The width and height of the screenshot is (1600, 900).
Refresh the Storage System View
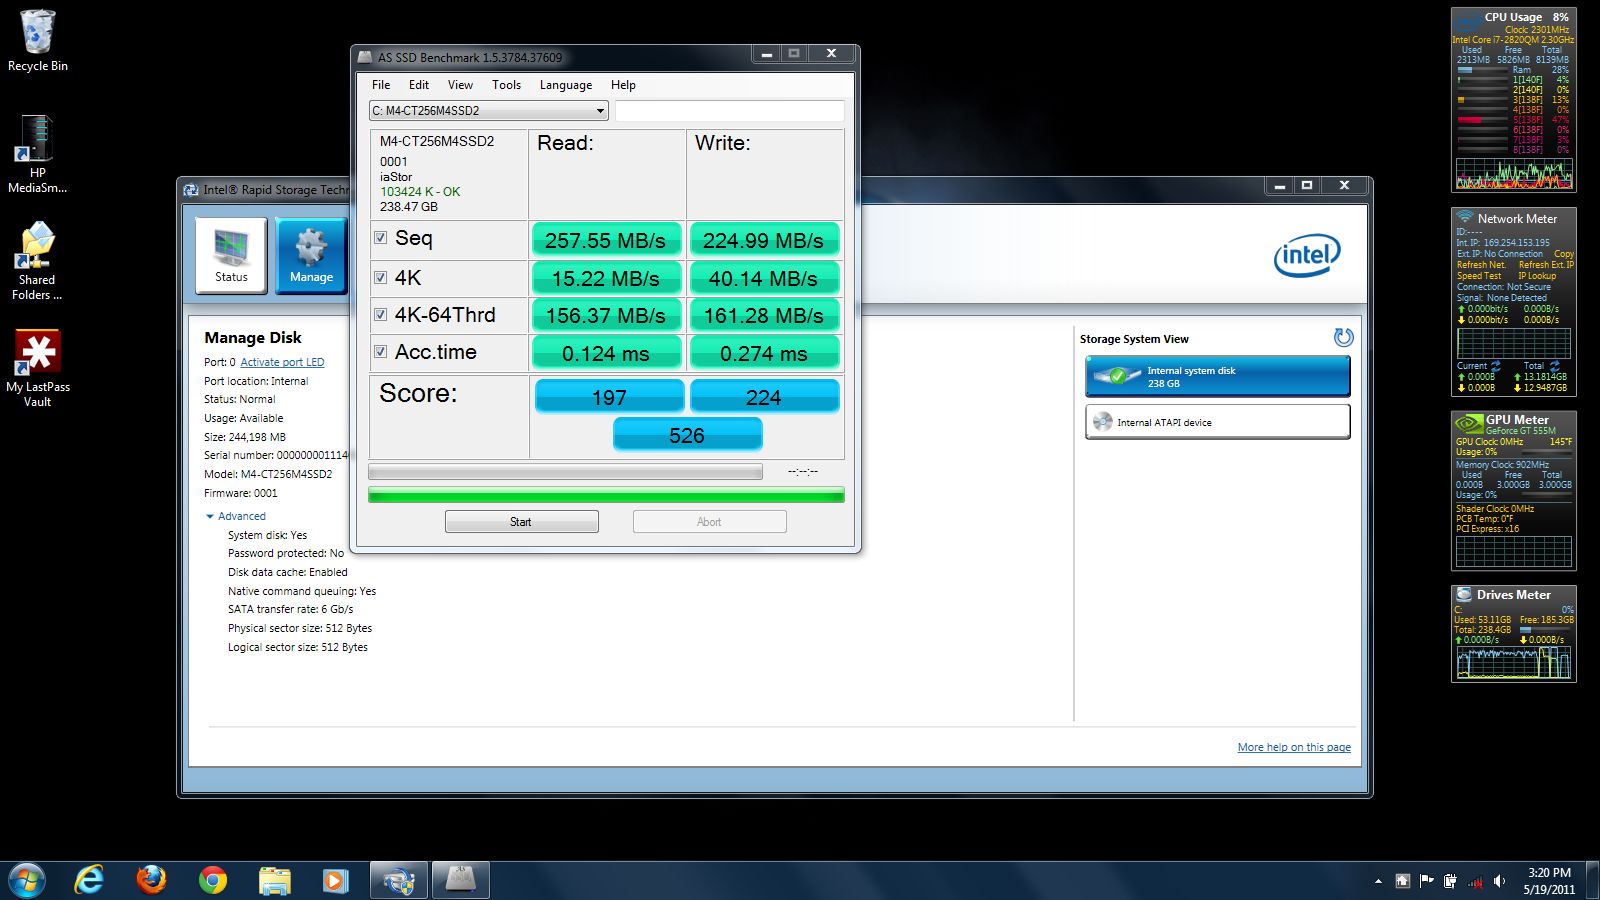[x=1343, y=338]
